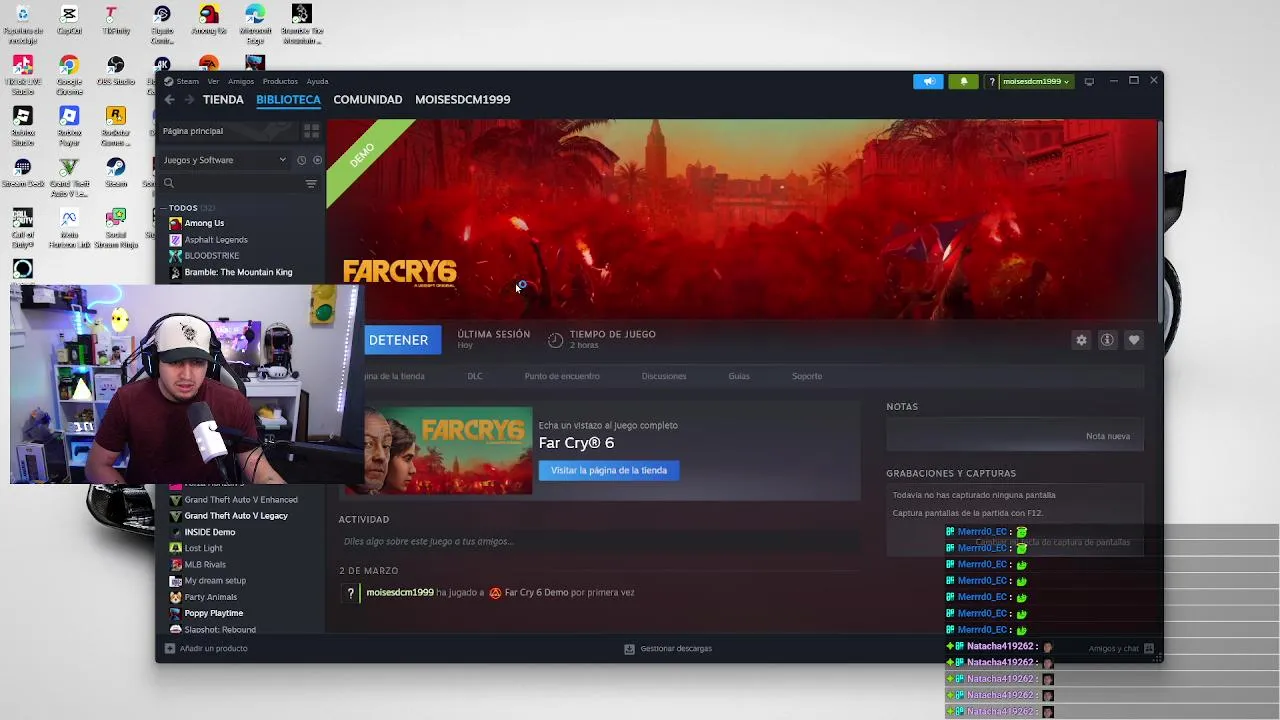Open the green notifications bell
The image size is (1280, 720).
tap(964, 81)
